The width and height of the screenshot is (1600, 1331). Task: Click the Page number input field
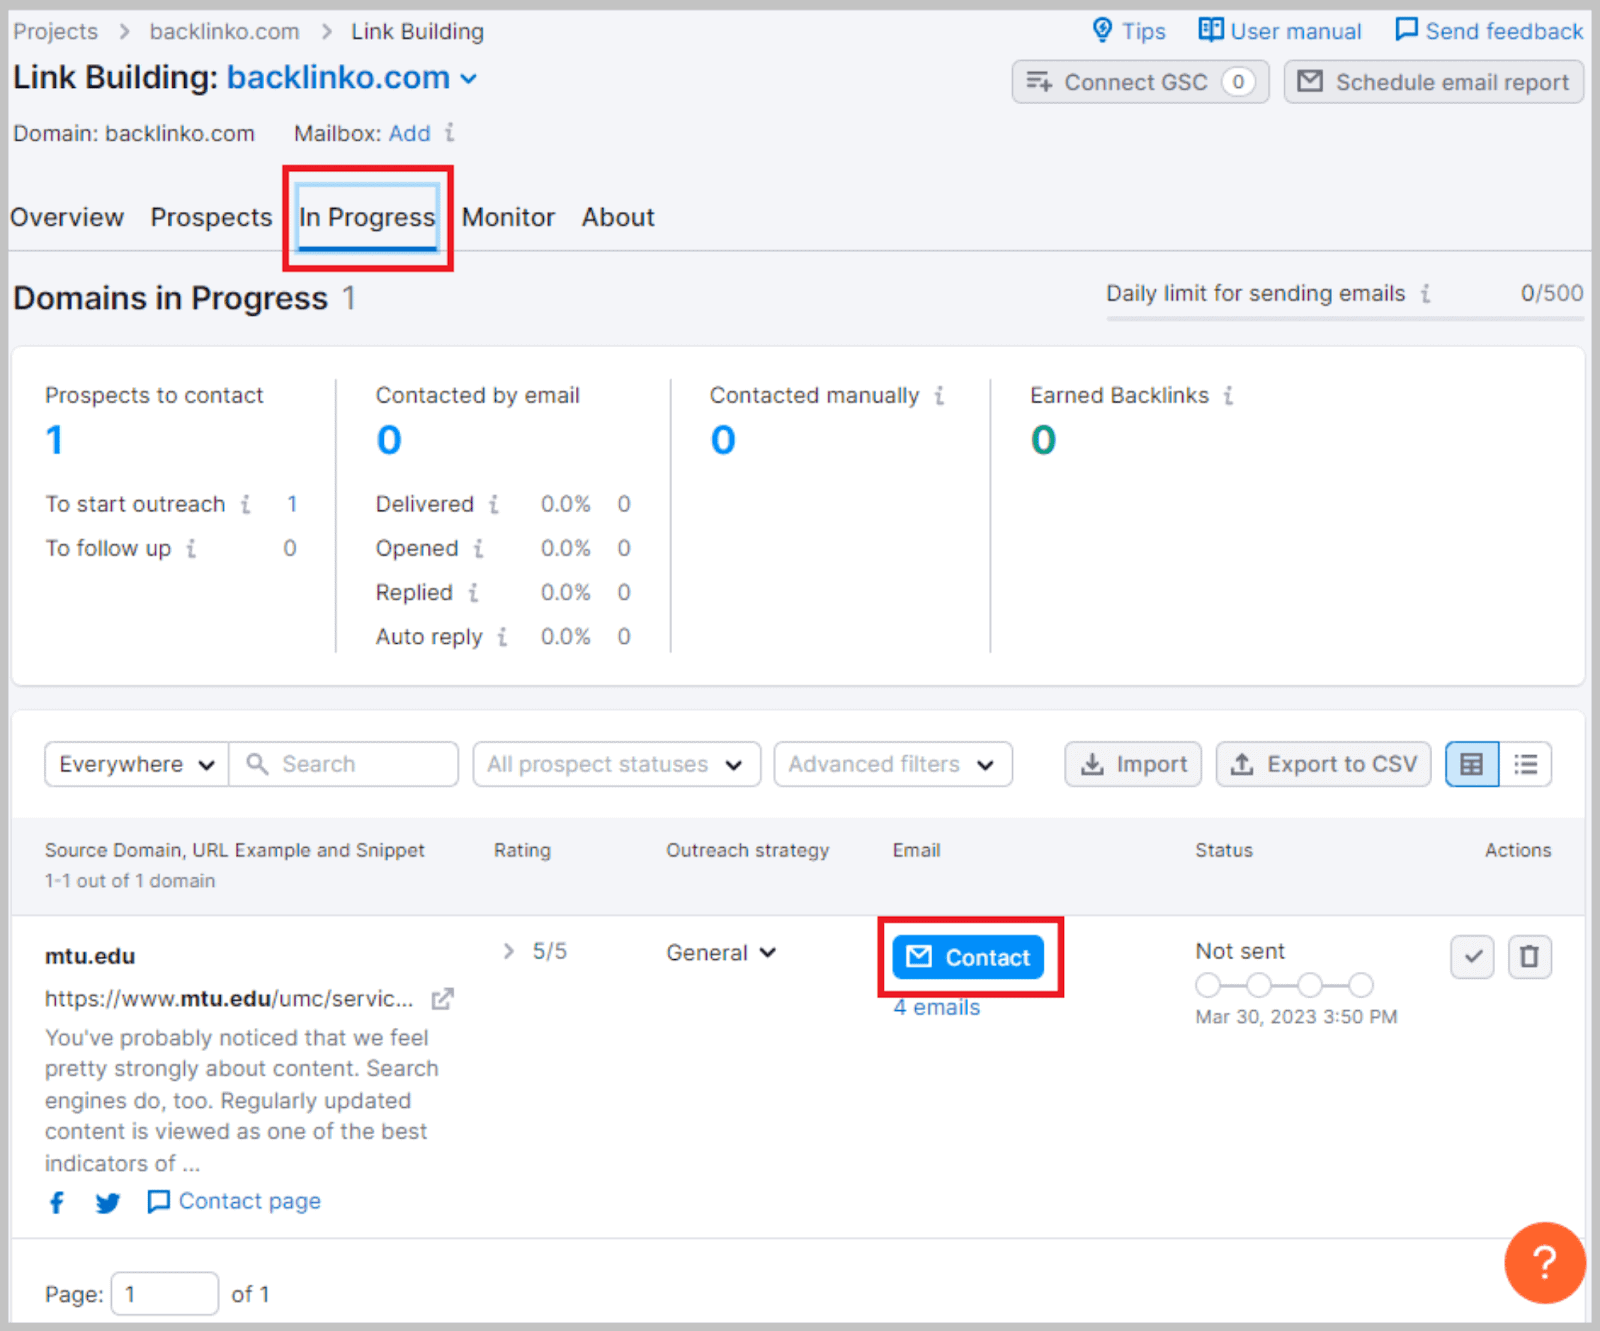[164, 1294]
